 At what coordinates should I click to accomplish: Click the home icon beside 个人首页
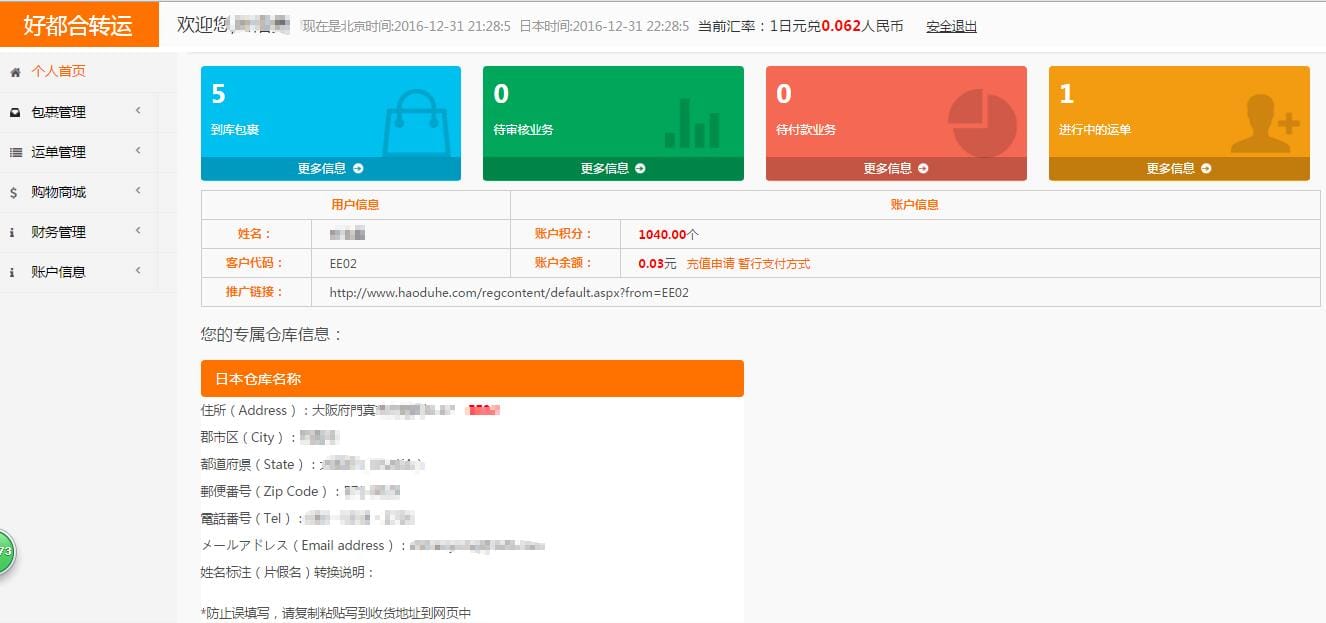(15, 72)
